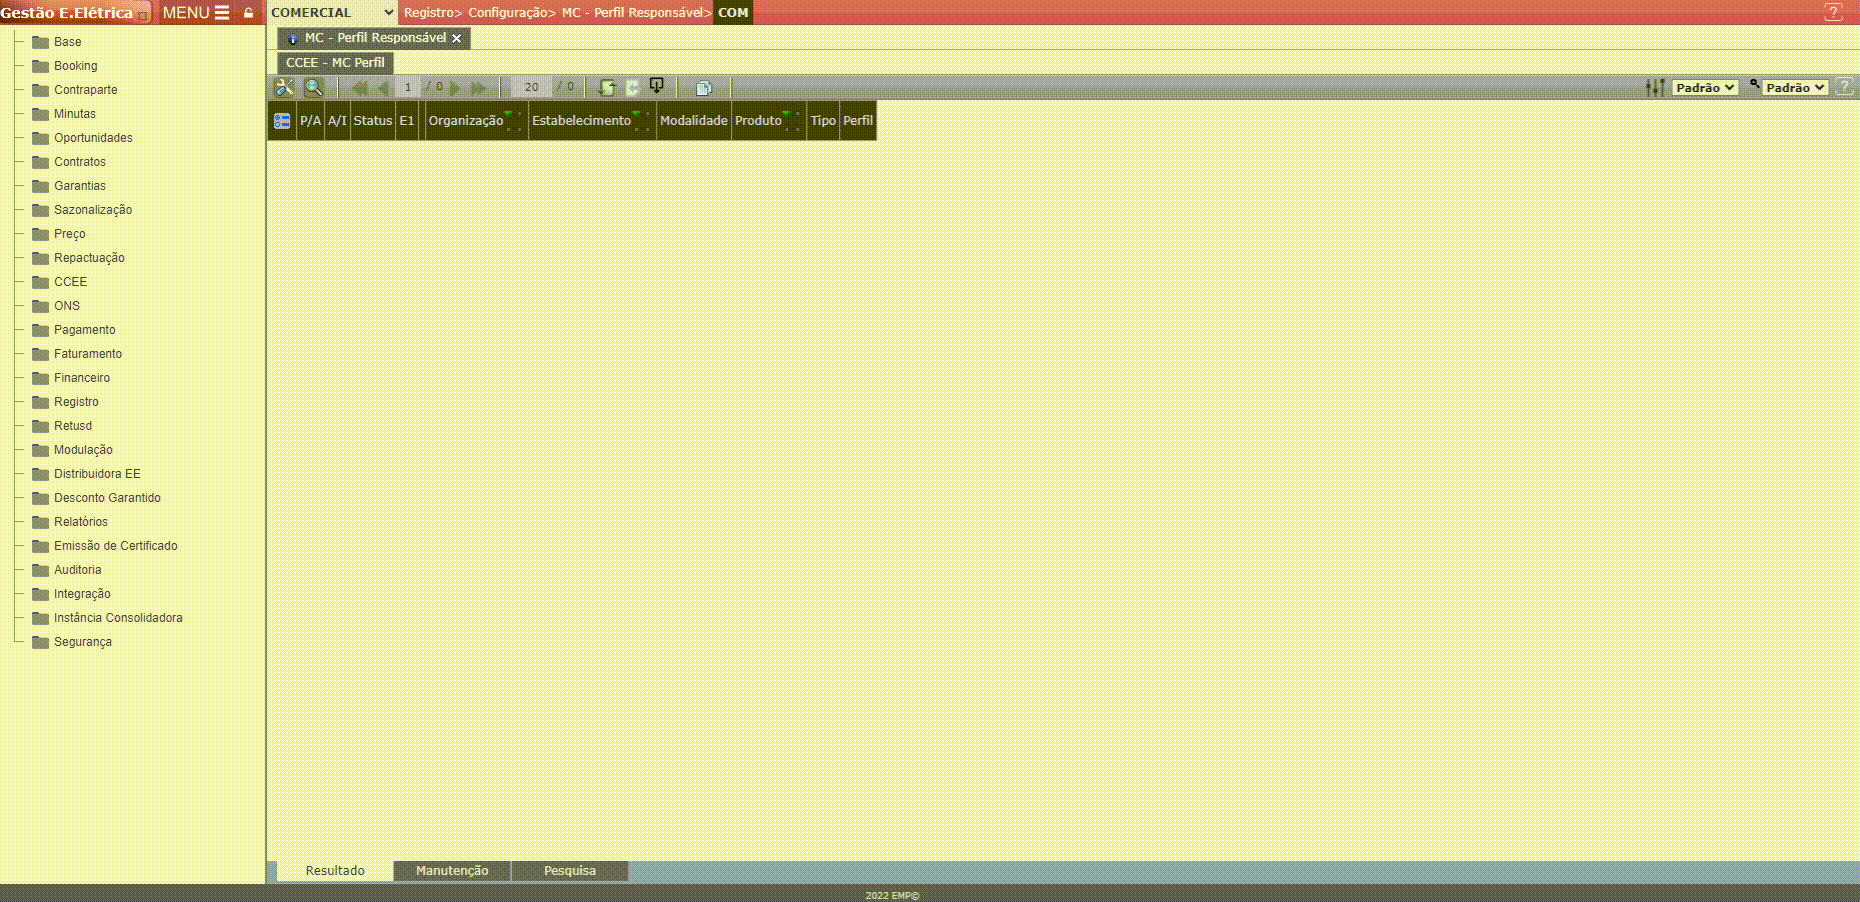The width and height of the screenshot is (1860, 902).
Task: Open the first Padrão layout dropdown
Action: tap(1705, 88)
